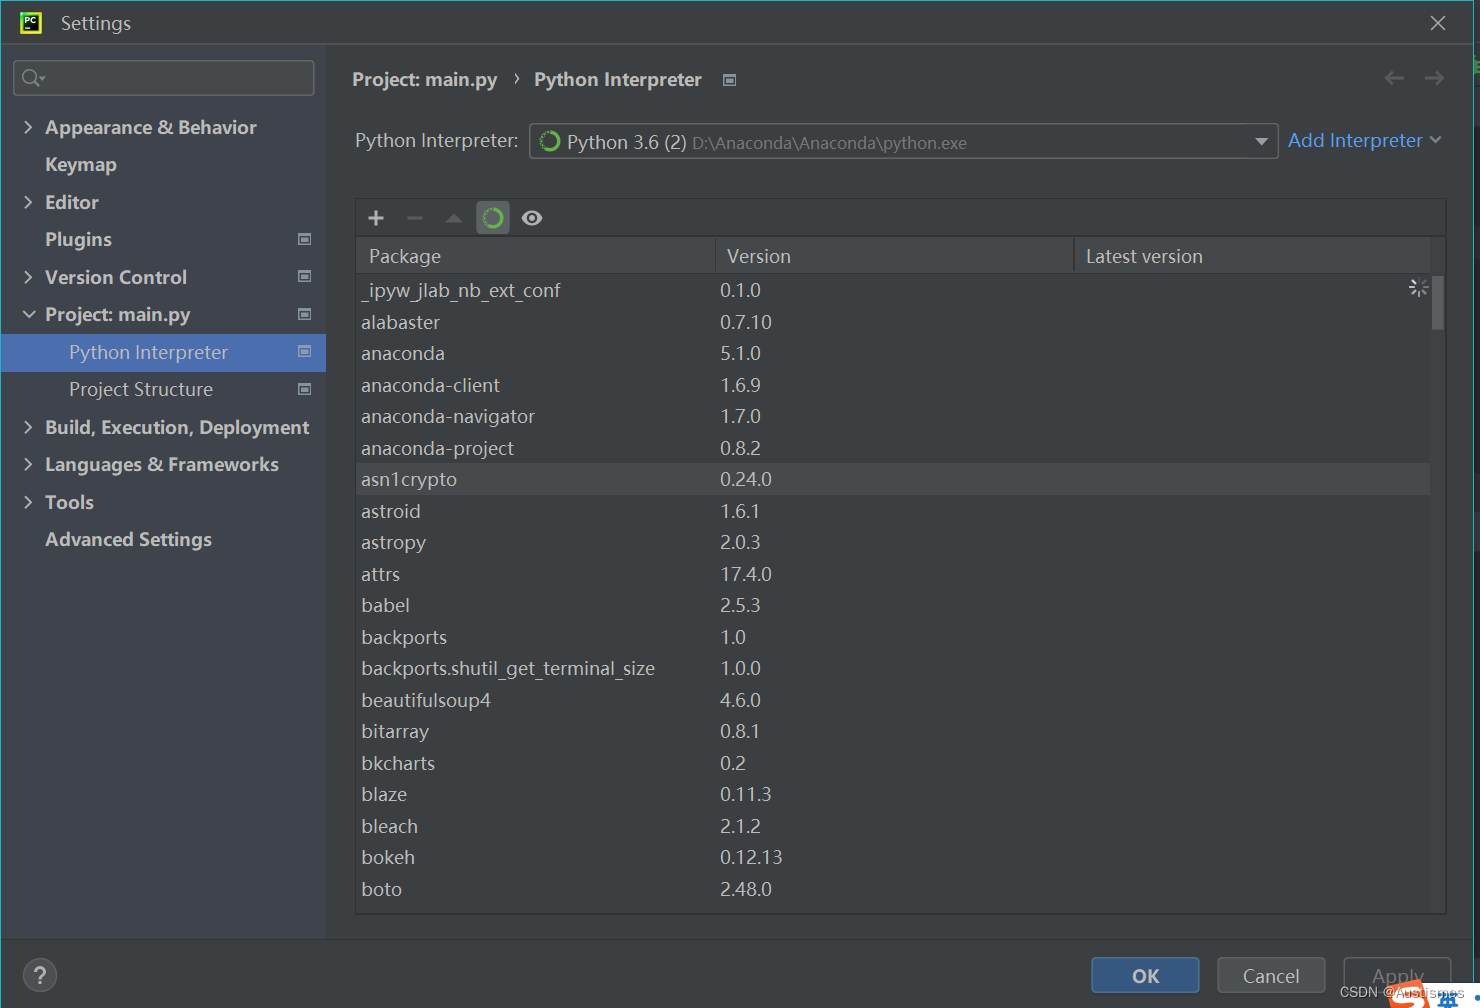This screenshot has width=1480, height=1008.
Task: Click project-level icon next to Plugins
Action: click(305, 239)
